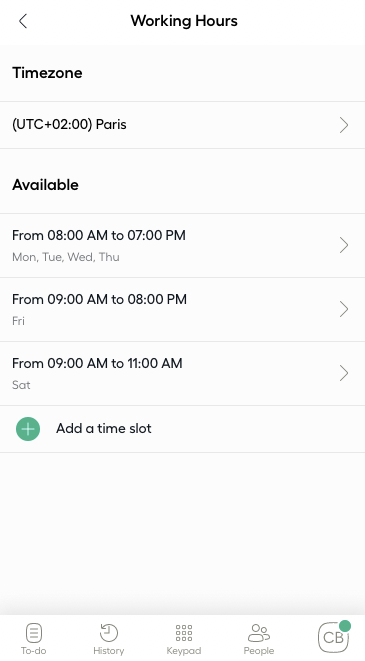Switch to the Keypad tab label
Screen dimensions: 365x661
[184, 651]
